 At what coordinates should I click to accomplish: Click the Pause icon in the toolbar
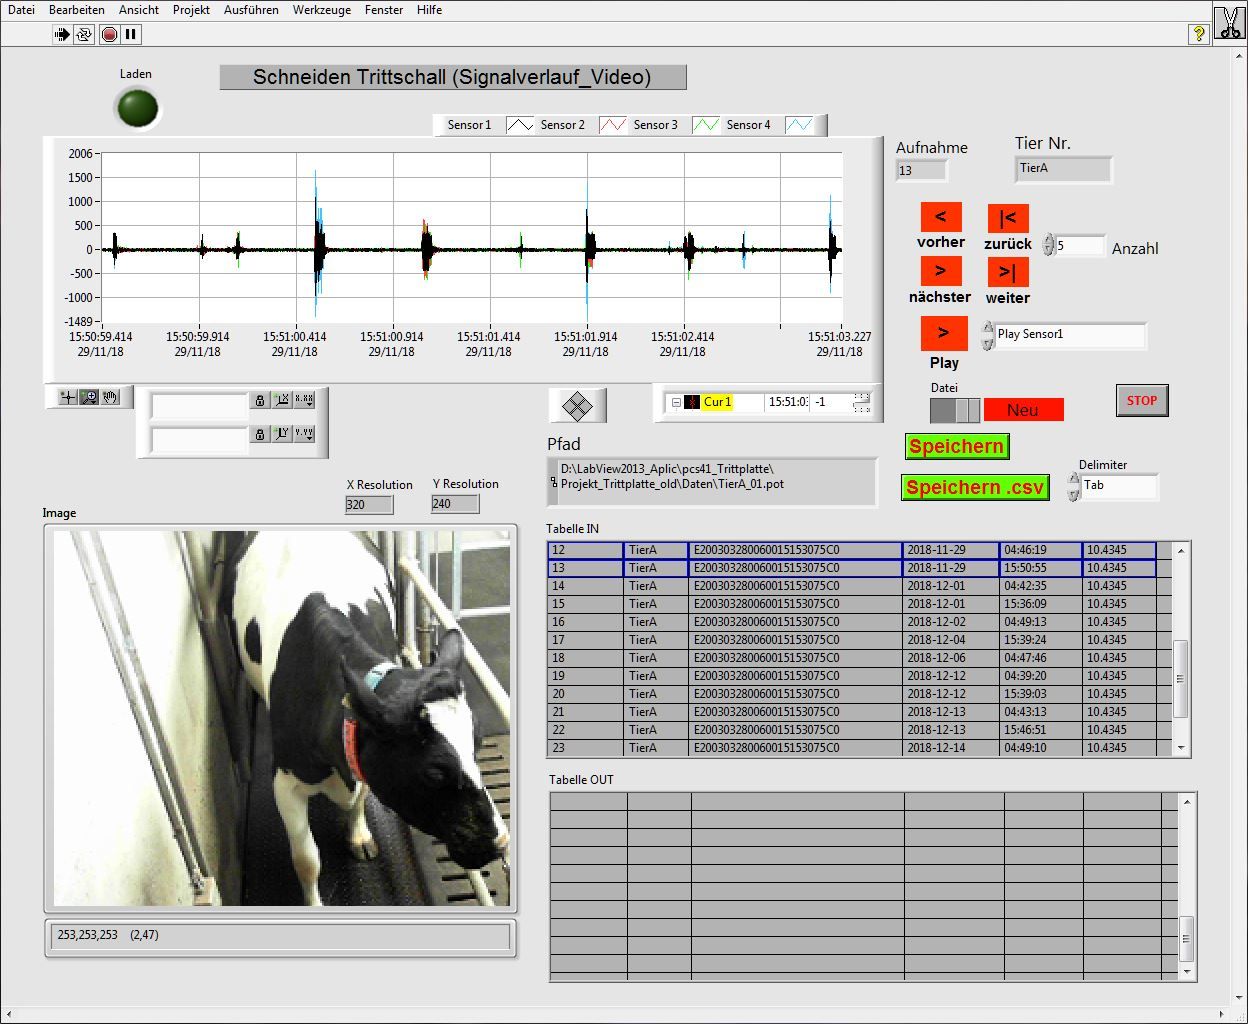[x=131, y=34]
